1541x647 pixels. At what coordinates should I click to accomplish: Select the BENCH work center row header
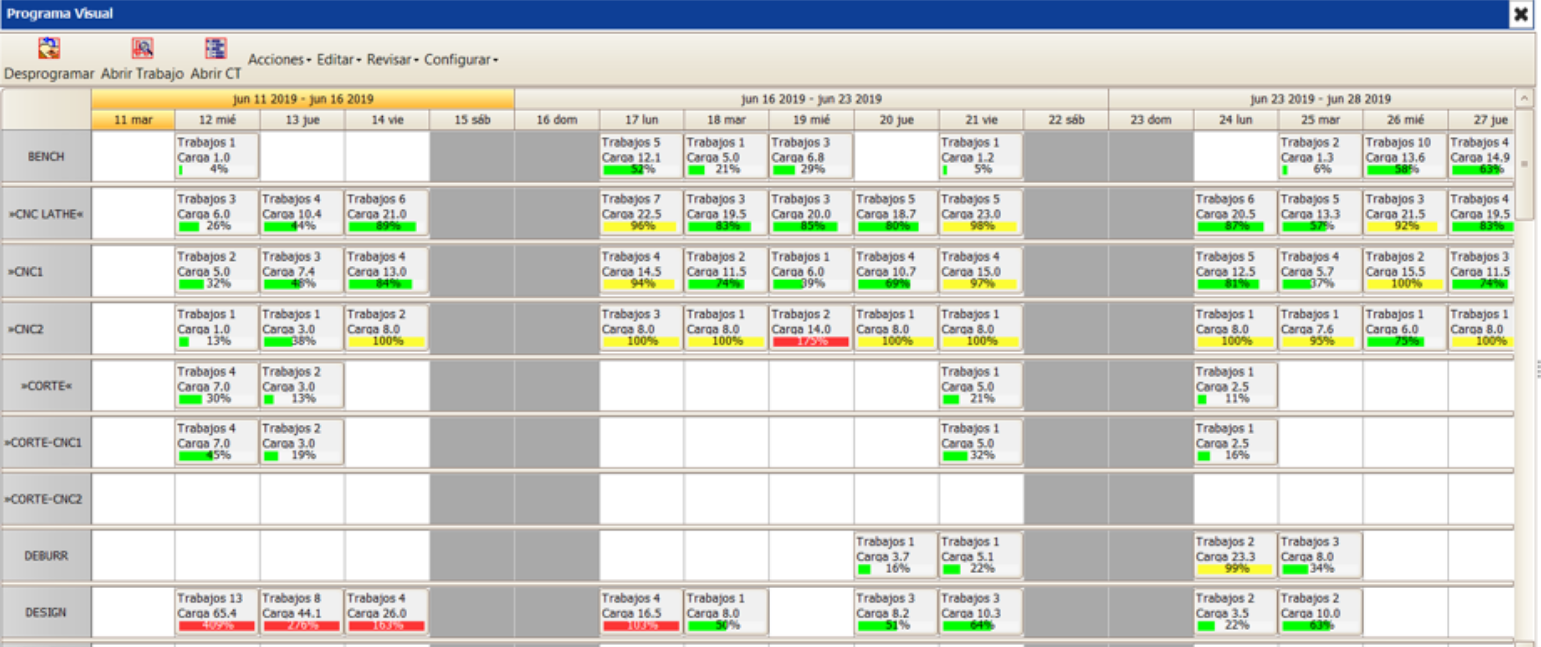tap(46, 157)
